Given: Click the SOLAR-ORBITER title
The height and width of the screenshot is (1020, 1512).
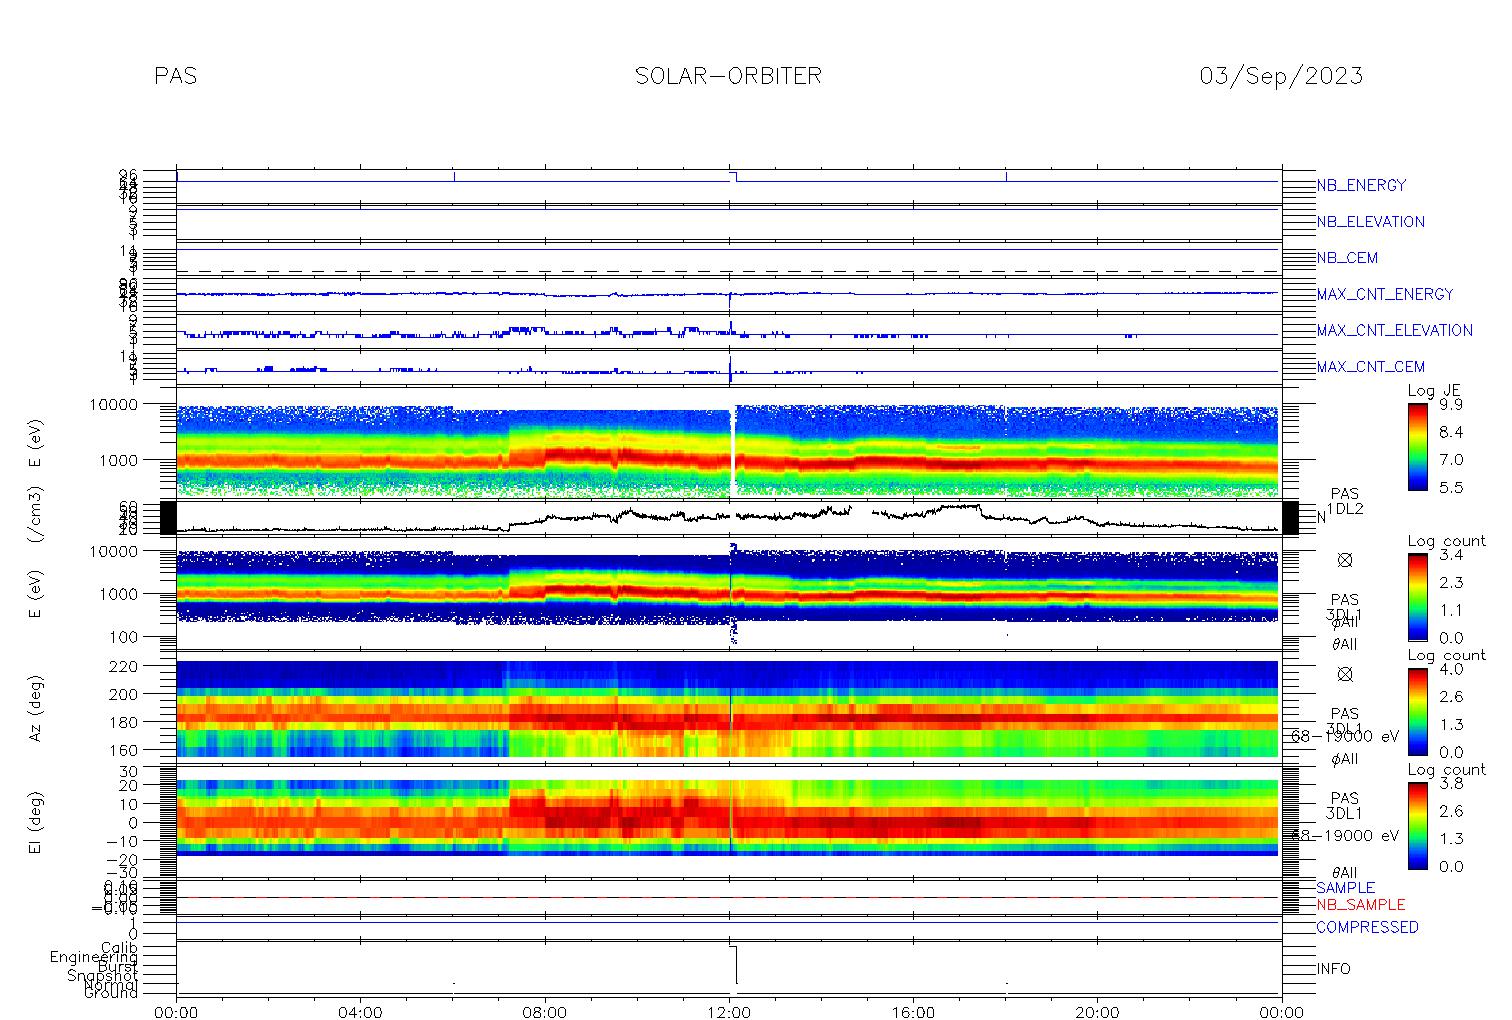Looking at the screenshot, I should 728,76.
